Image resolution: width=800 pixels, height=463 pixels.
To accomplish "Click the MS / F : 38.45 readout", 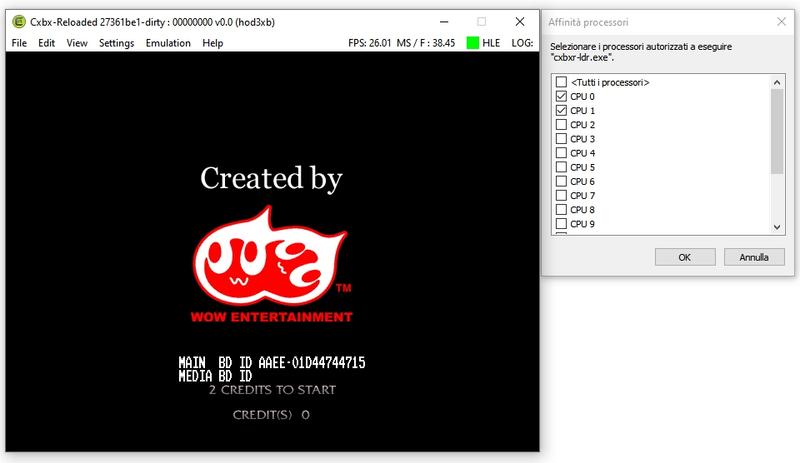I will [x=426, y=43].
